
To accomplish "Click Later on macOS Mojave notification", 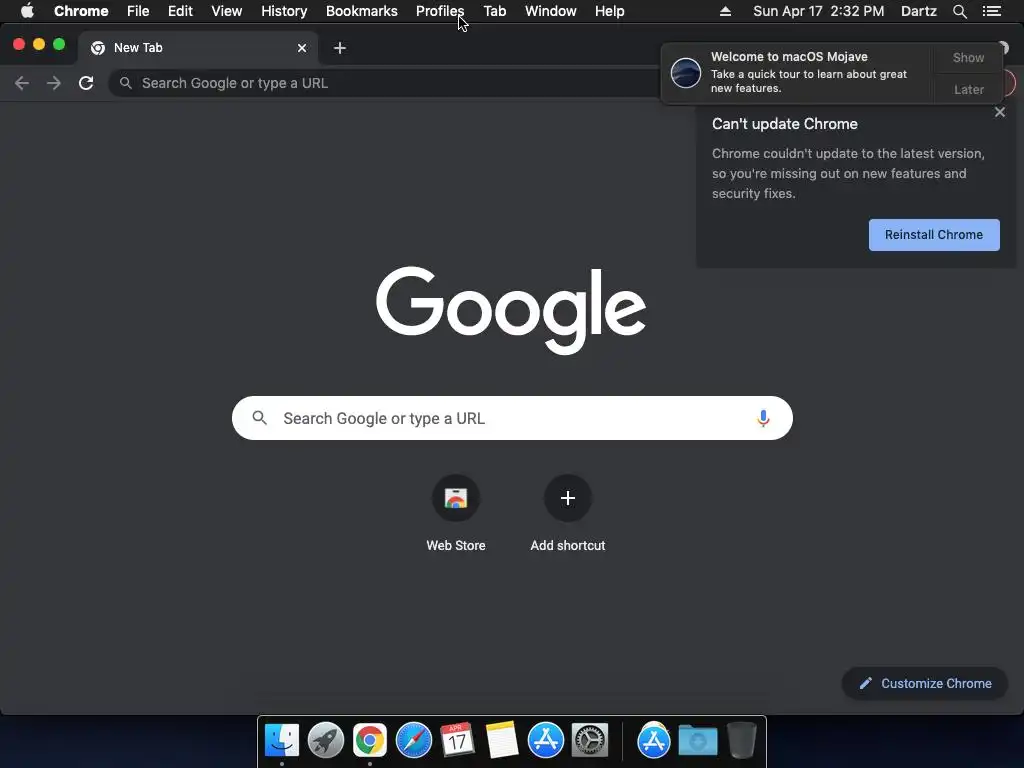I will tap(968, 89).
